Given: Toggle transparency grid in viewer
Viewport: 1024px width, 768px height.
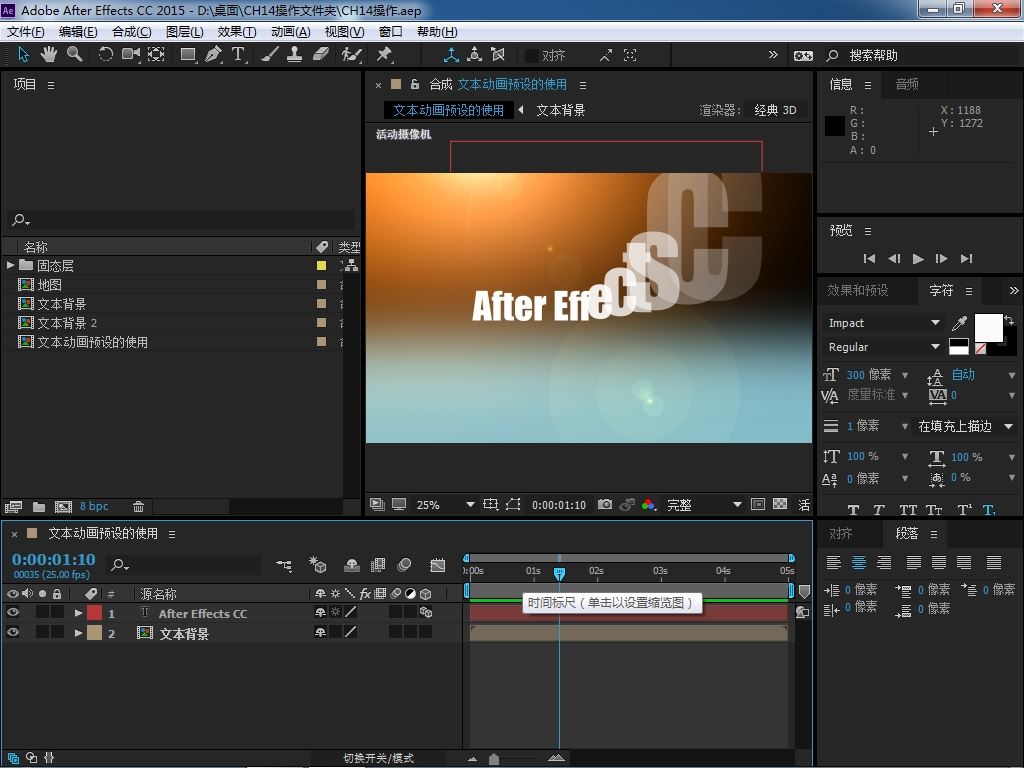Looking at the screenshot, I should [780, 504].
